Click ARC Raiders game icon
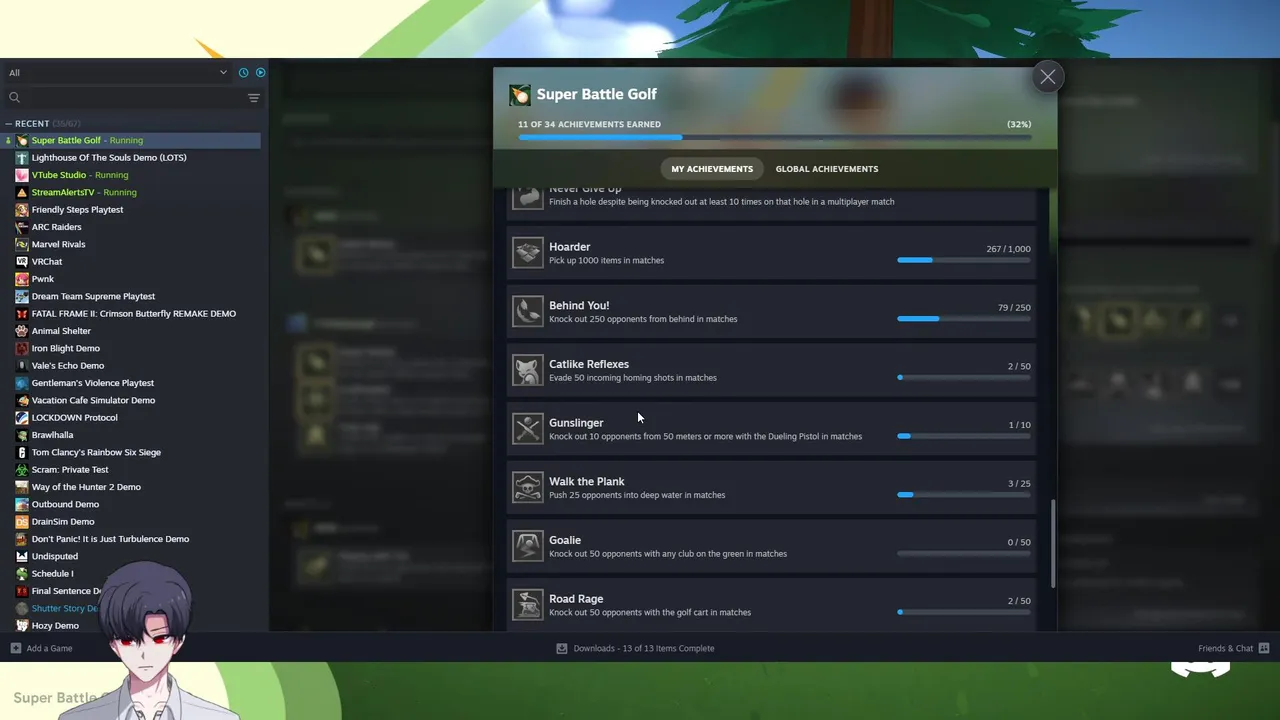The height and width of the screenshot is (720, 1280). [x=22, y=227]
